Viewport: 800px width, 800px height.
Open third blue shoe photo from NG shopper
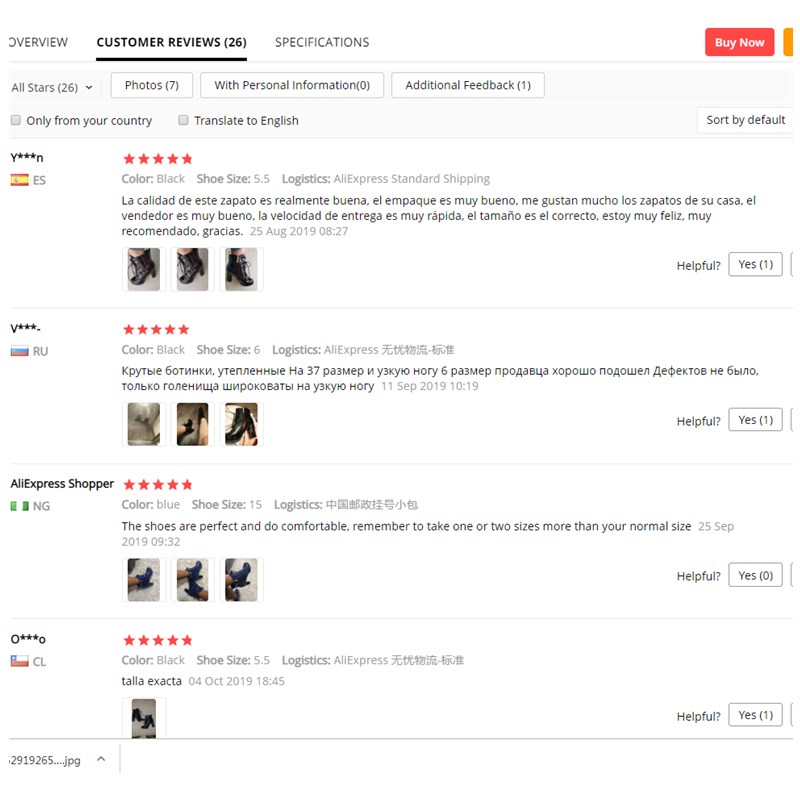tap(241, 580)
